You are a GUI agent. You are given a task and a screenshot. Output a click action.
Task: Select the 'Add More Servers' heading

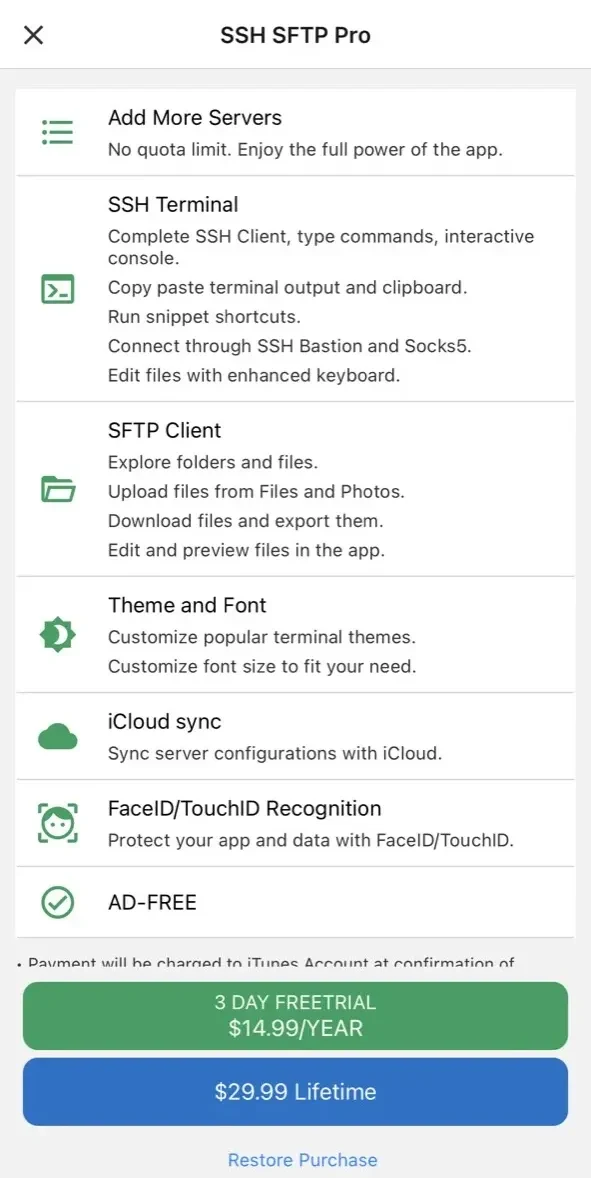coord(194,118)
